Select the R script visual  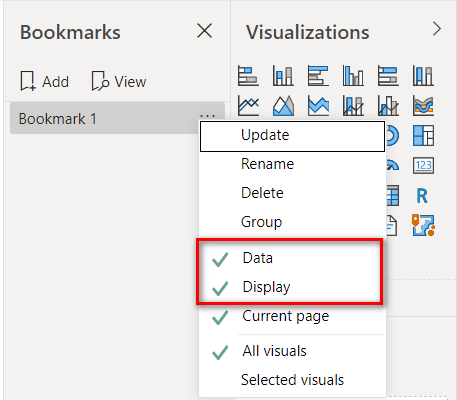pyautogui.click(x=422, y=196)
